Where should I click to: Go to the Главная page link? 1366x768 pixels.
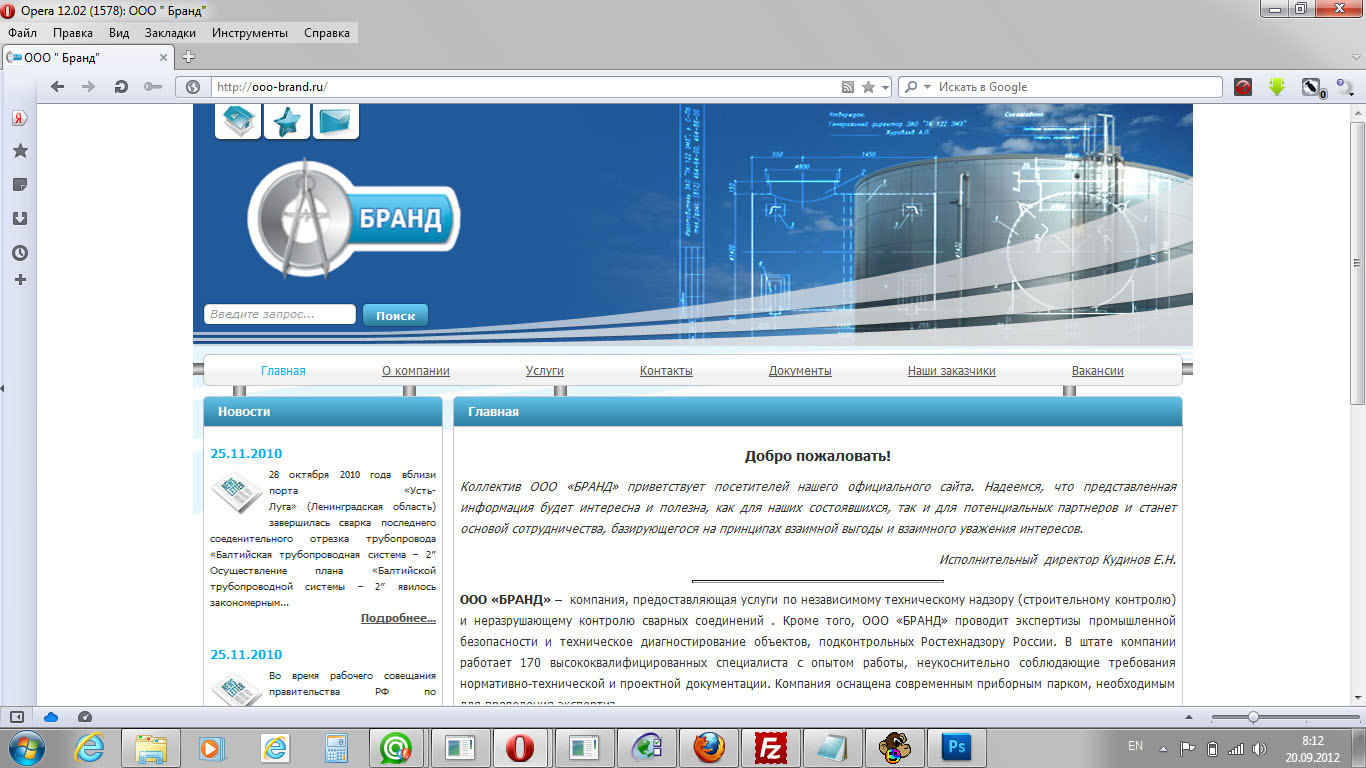[x=283, y=371]
